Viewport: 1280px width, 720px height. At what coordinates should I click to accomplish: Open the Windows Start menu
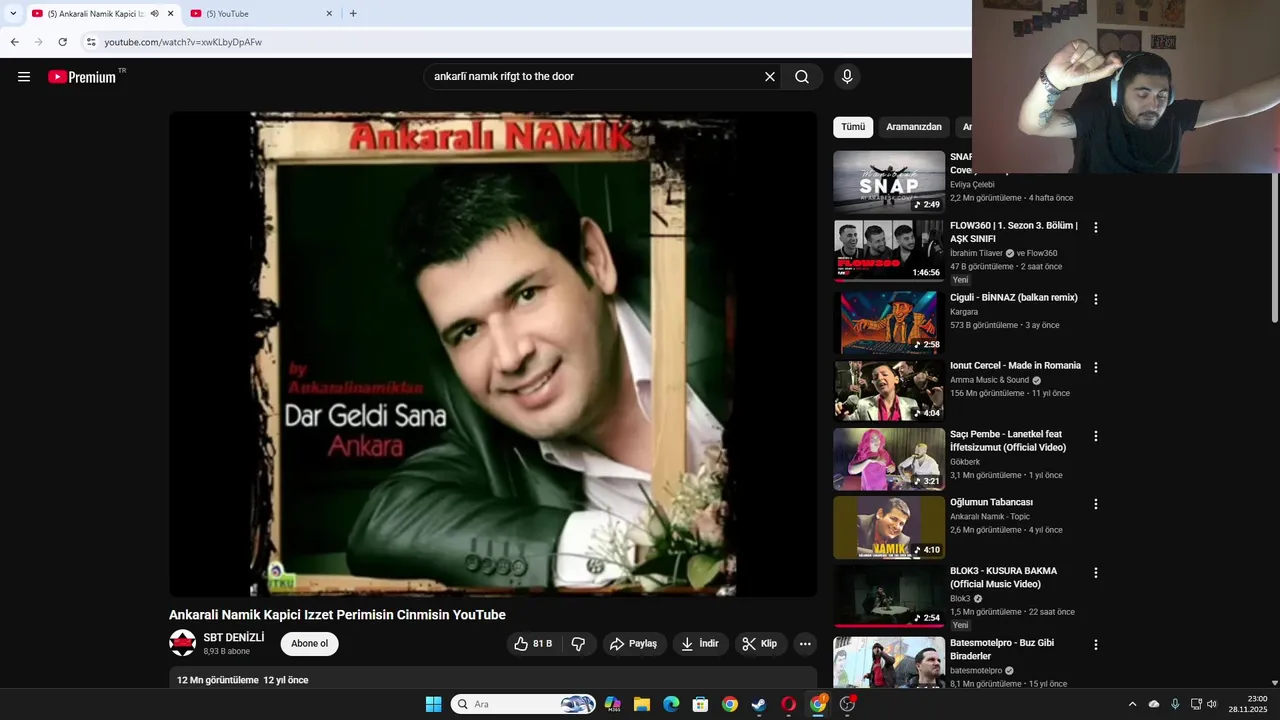click(433, 704)
